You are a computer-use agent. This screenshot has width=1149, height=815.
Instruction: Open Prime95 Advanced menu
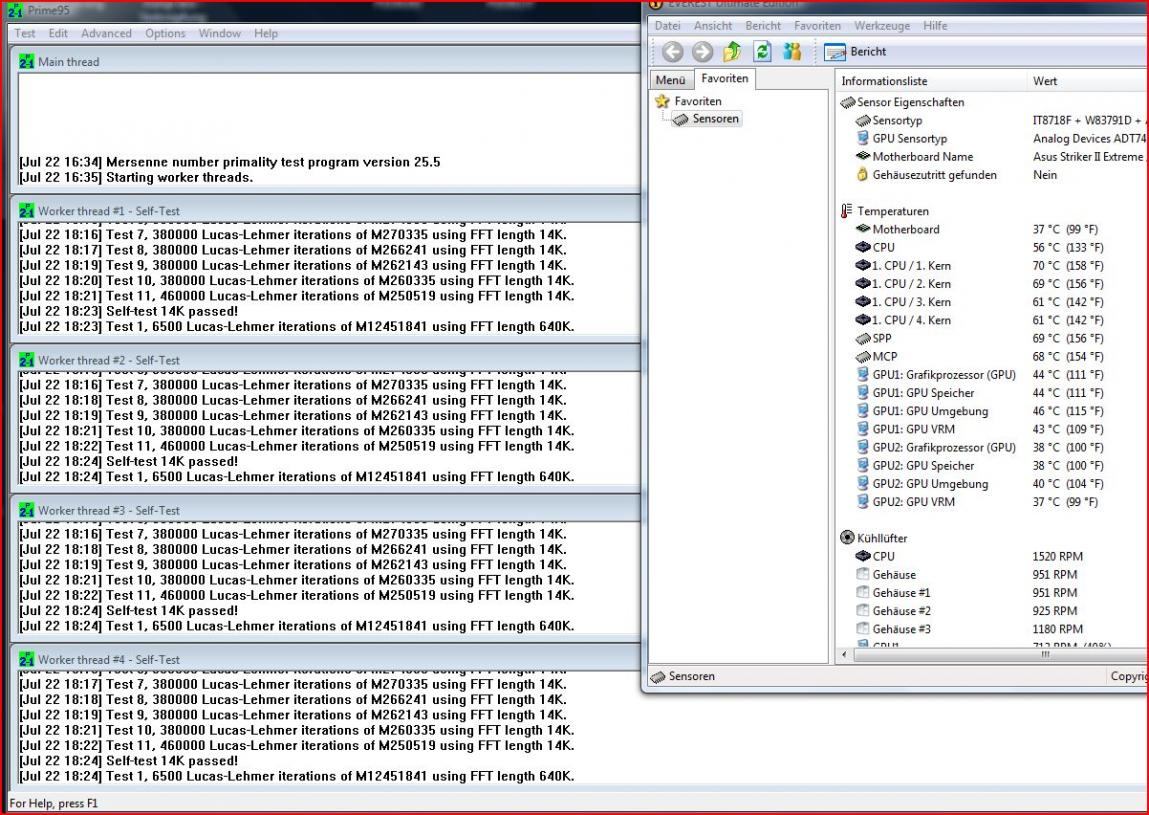click(106, 33)
